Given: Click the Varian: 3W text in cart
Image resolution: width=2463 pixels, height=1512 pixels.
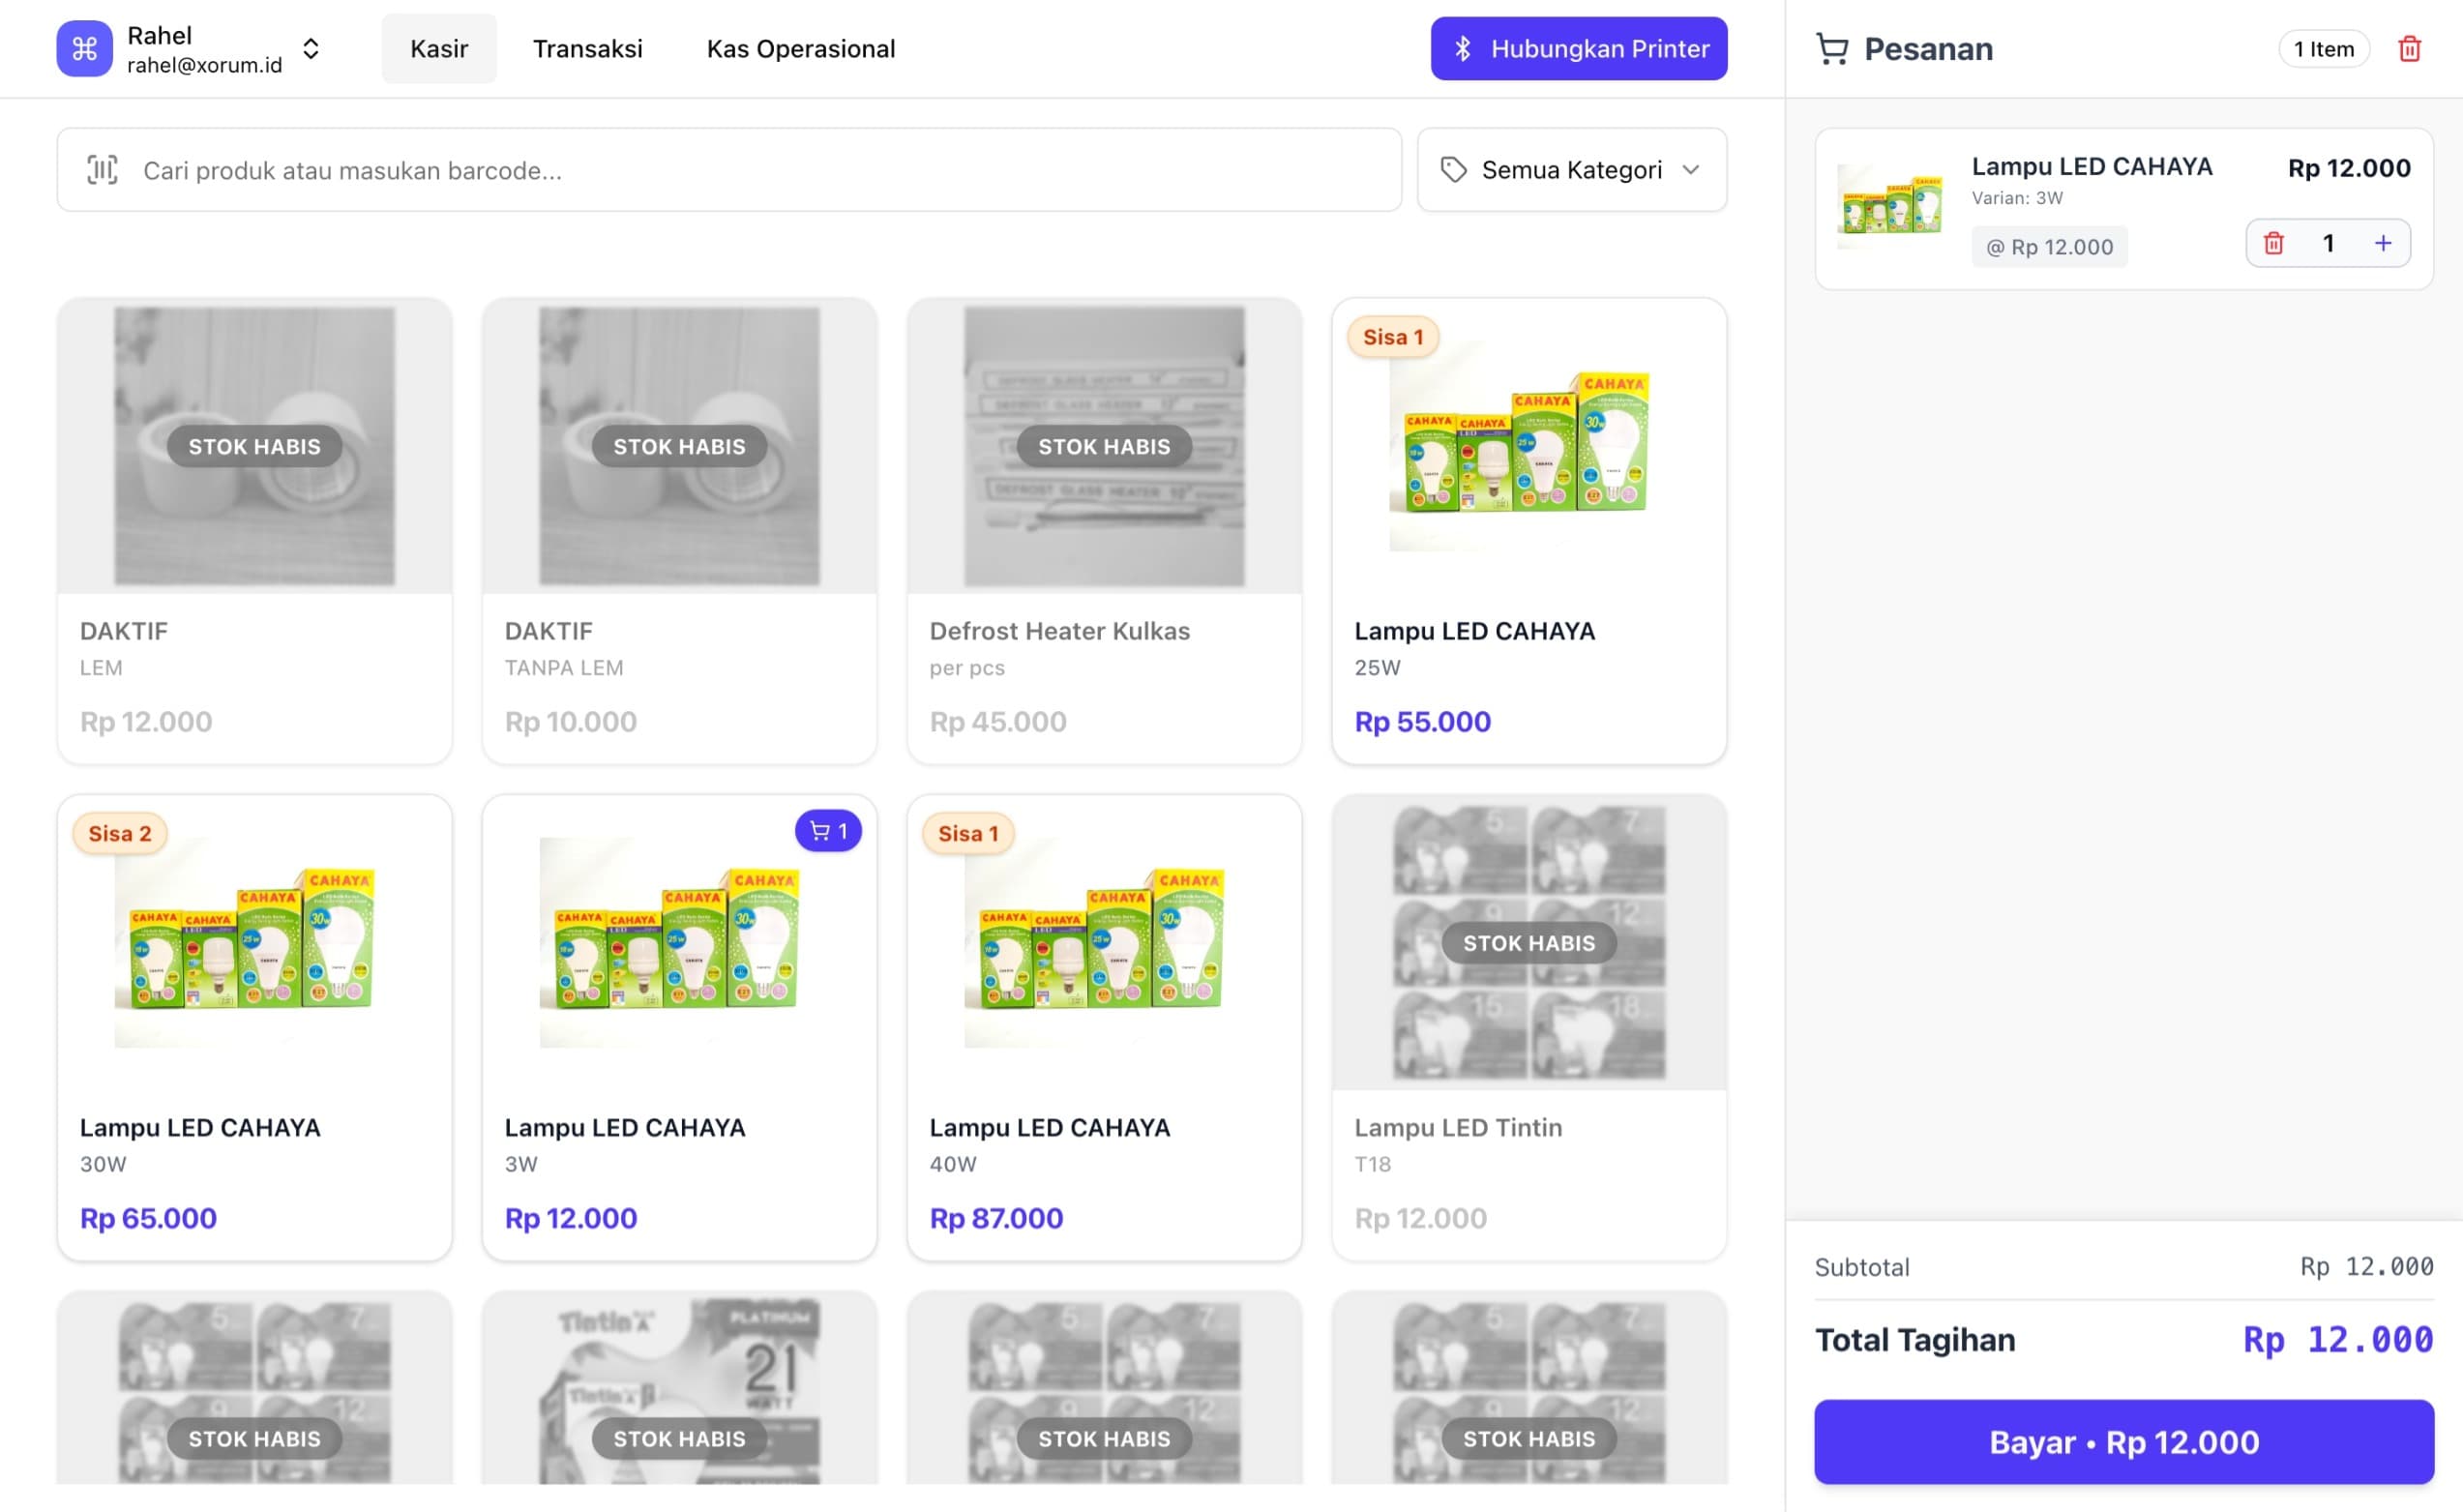Looking at the screenshot, I should click(2016, 198).
